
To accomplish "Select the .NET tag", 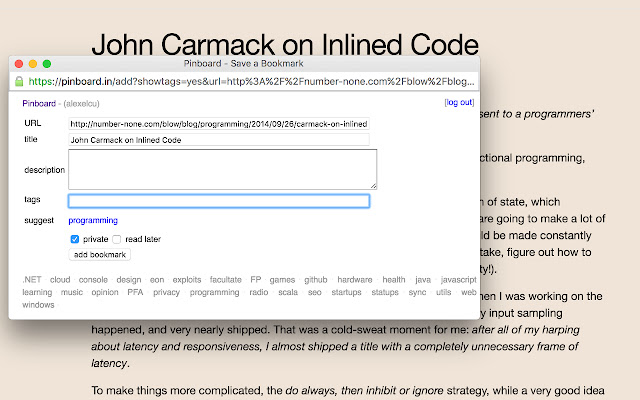I will 32,280.
